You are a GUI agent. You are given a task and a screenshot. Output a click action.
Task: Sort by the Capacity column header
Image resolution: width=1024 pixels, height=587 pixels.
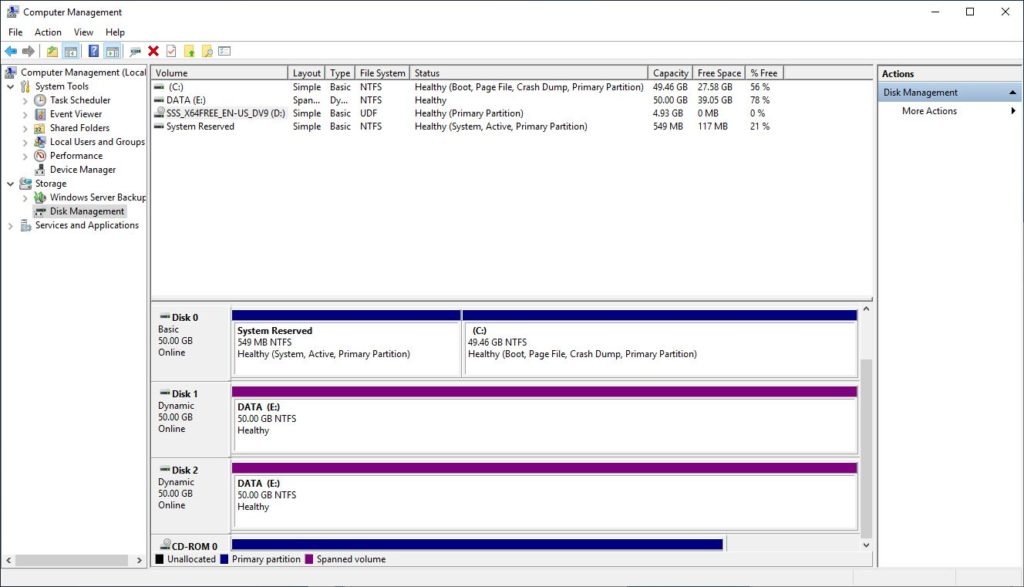point(670,73)
